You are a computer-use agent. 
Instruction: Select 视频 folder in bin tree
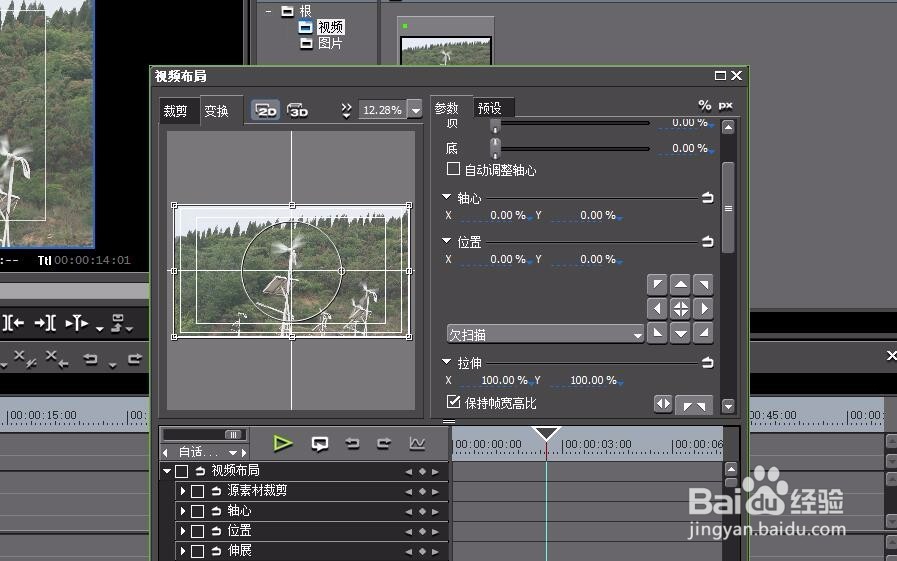[330, 27]
